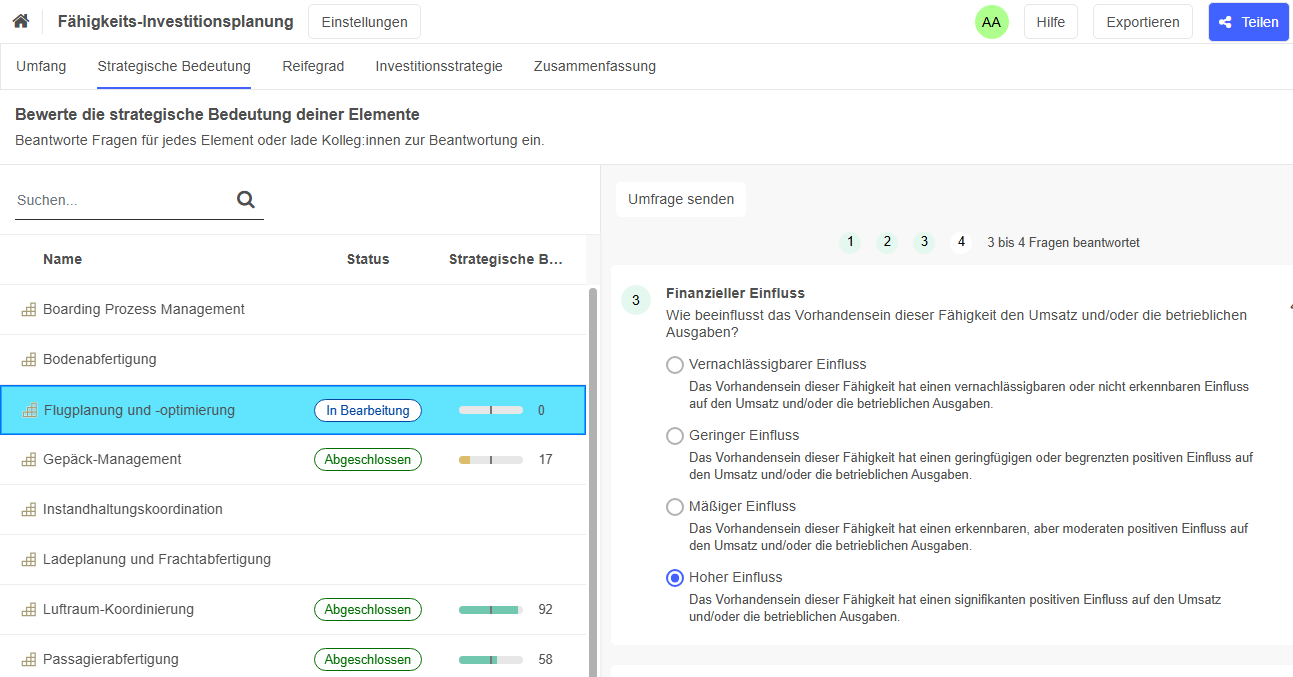Screen dimensions: 1293x677
Task: Click the chart icon beside Boarding Prozess Management
Action: click(x=27, y=309)
